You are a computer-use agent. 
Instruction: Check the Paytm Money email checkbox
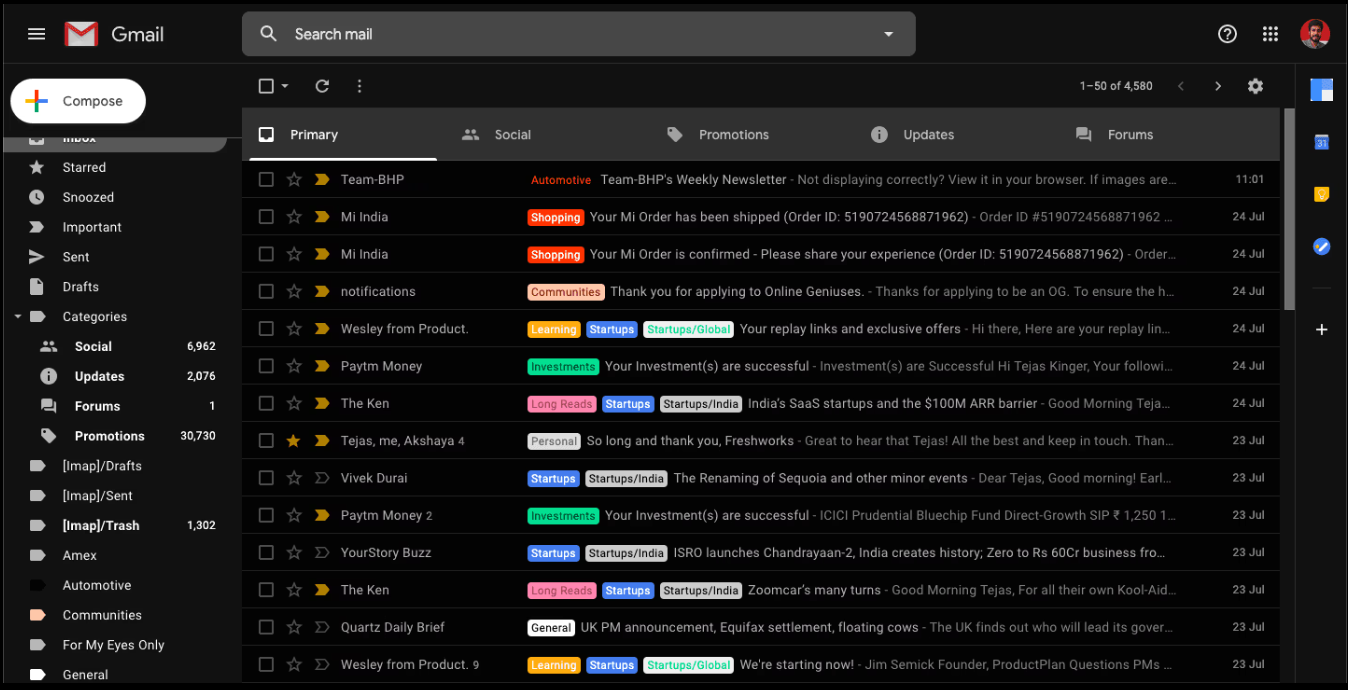coord(266,366)
